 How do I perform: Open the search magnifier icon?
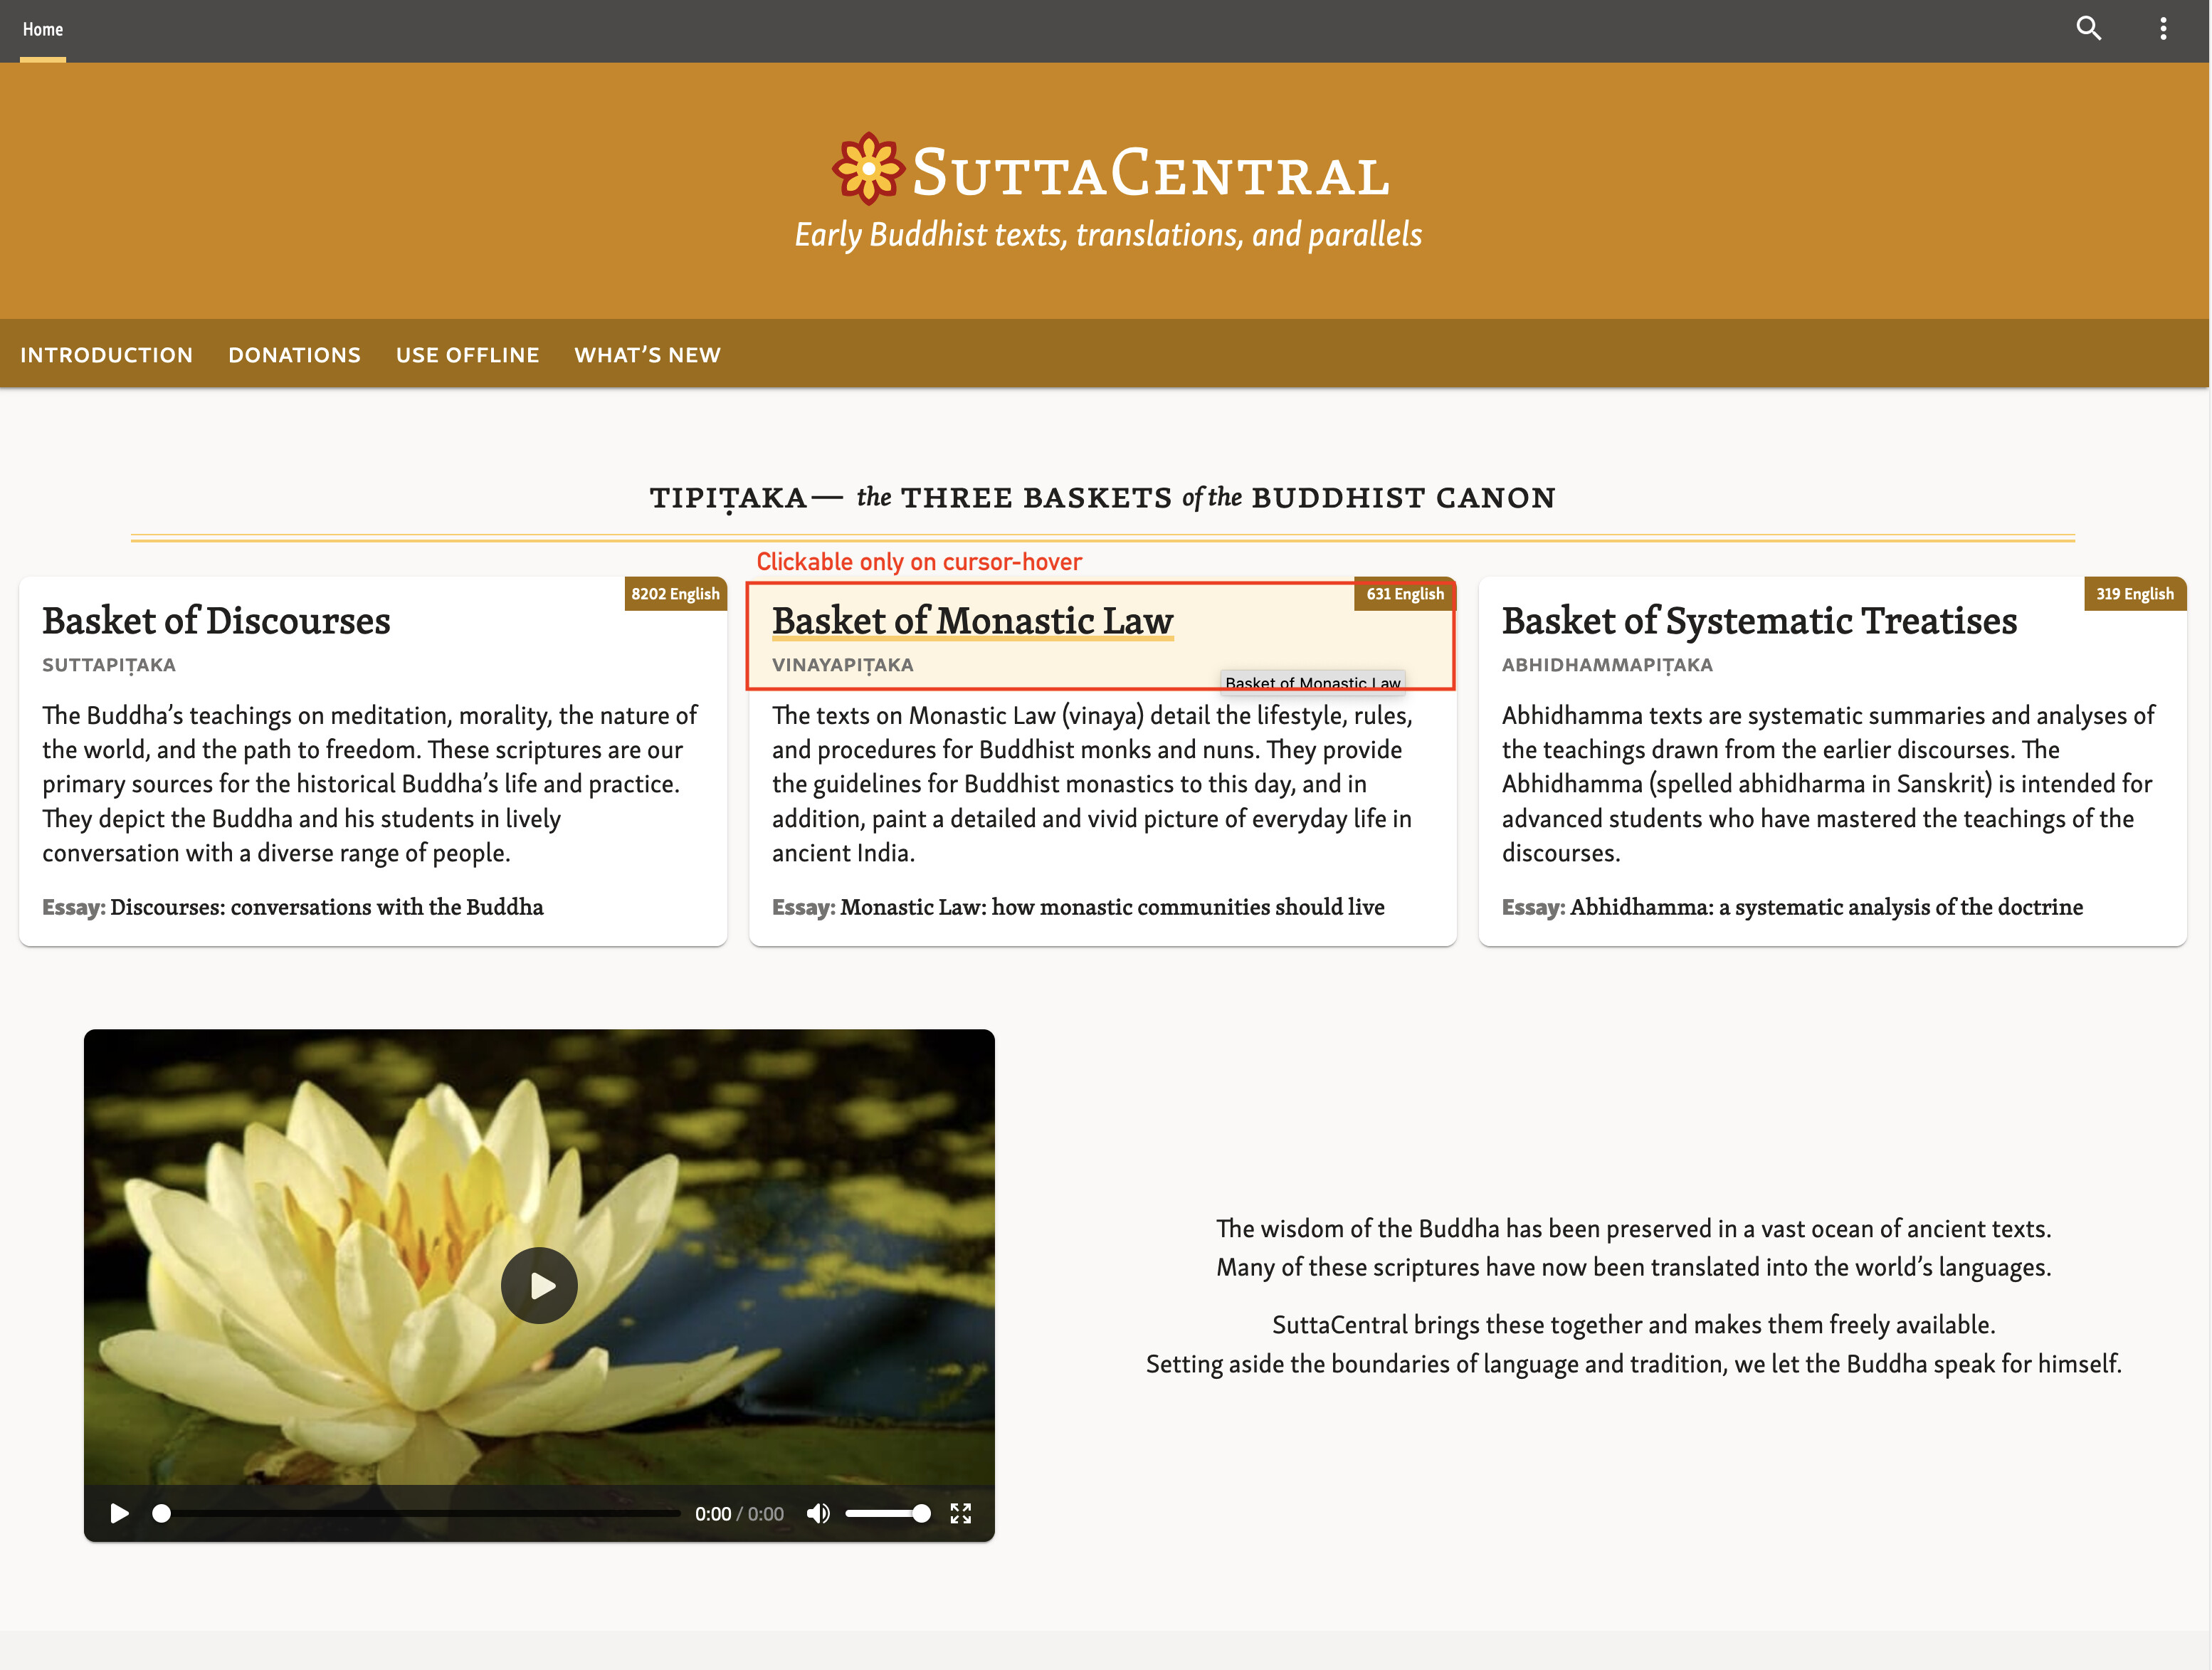pos(2089,28)
